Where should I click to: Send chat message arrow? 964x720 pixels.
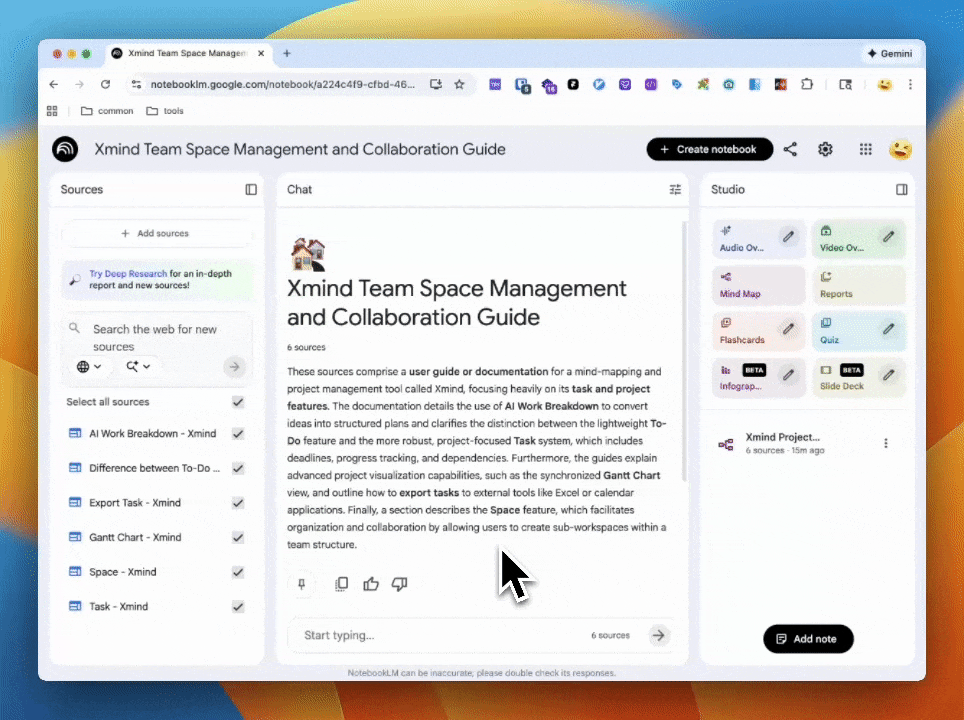(658, 635)
